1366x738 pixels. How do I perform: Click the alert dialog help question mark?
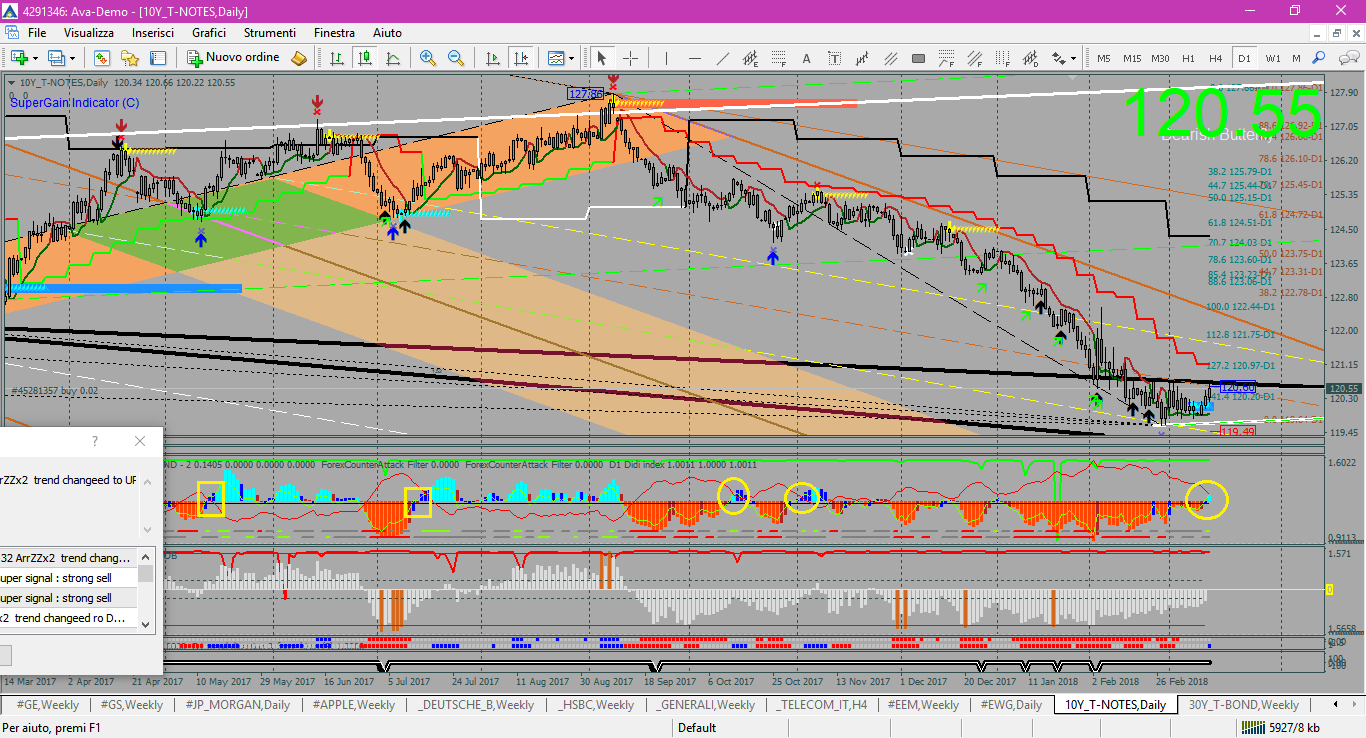[x=95, y=441]
